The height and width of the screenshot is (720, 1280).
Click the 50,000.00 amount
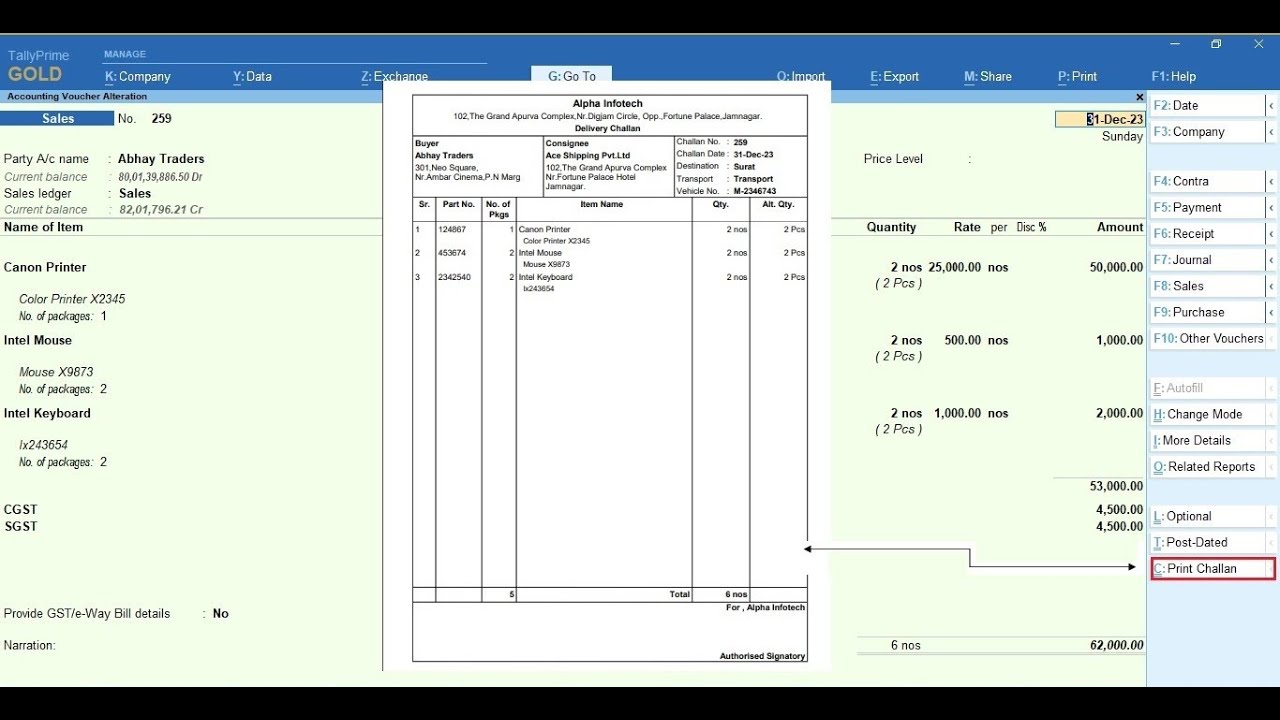(x=1116, y=267)
